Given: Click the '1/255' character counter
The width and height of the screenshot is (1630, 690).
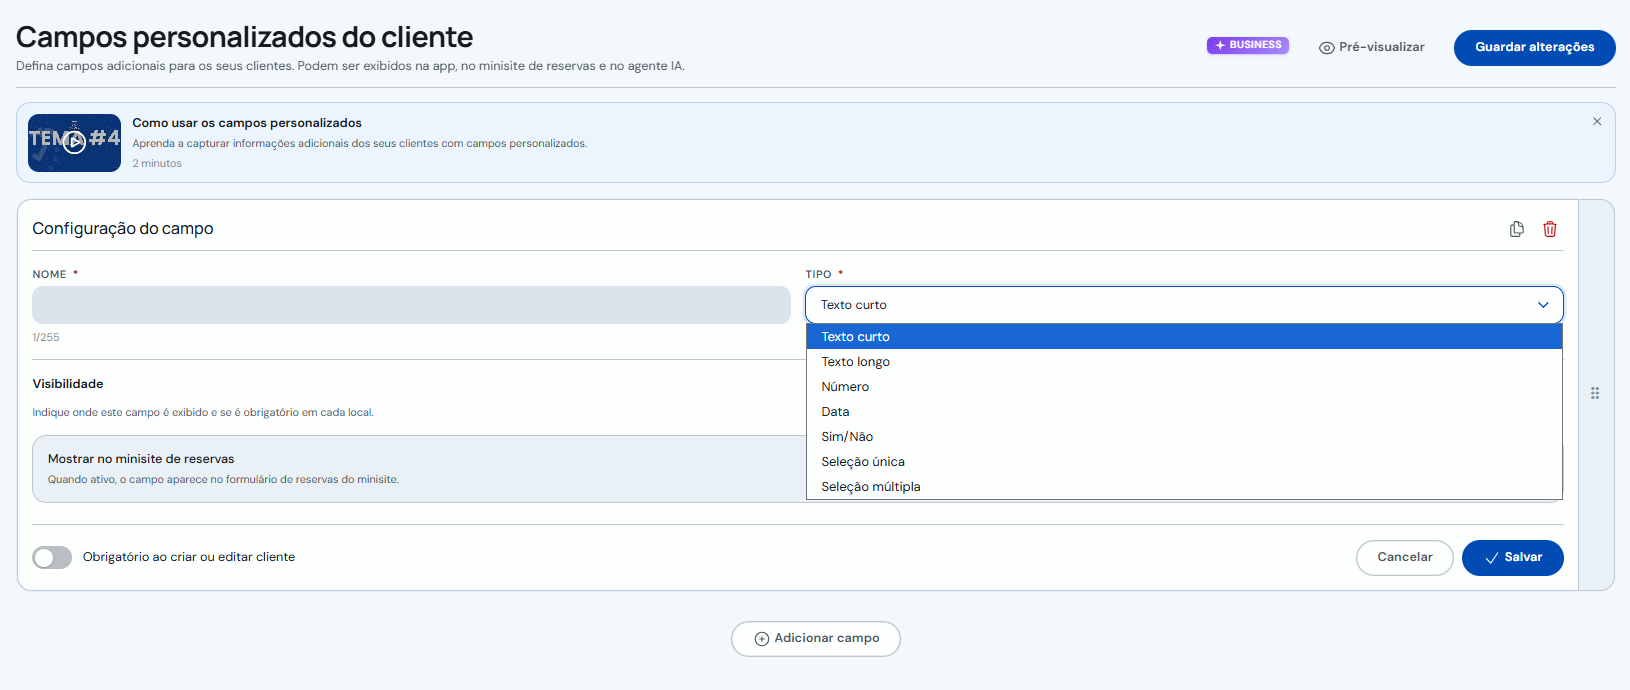Looking at the screenshot, I should 46,337.
